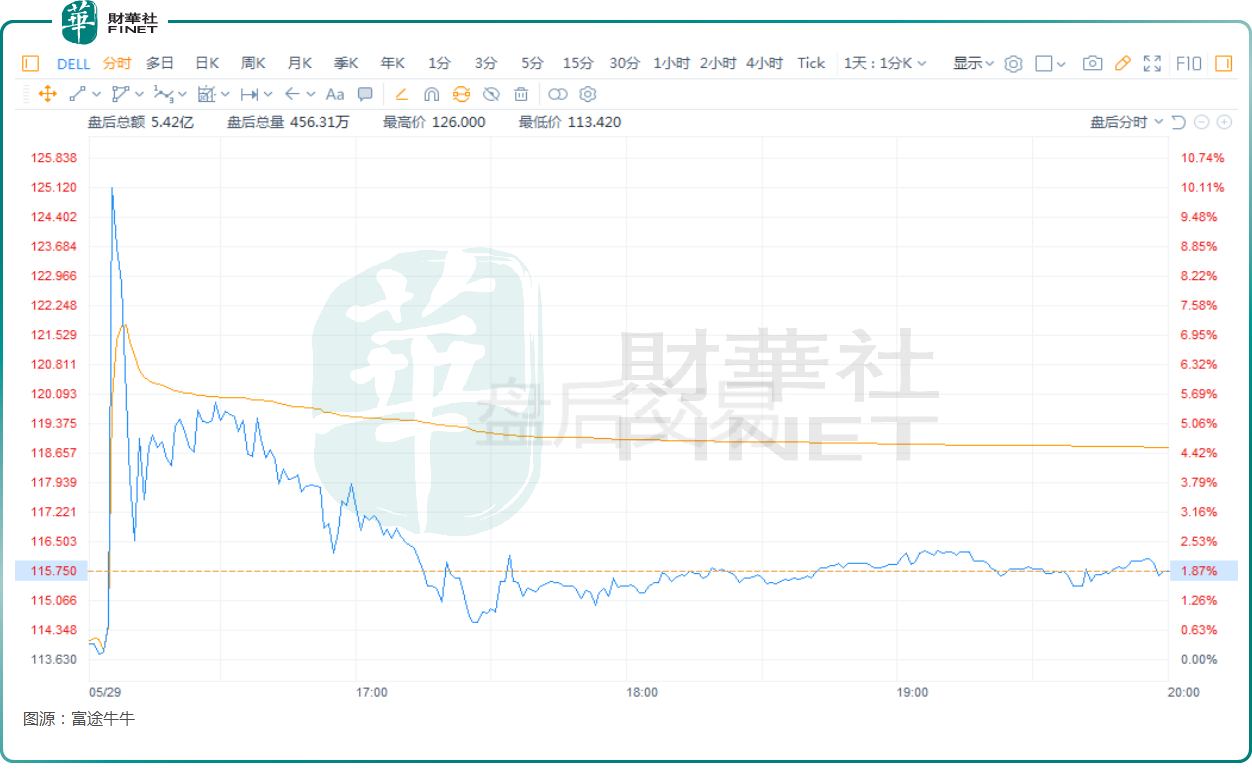
Task: Expand the 显示 display dropdown
Action: 973,63
